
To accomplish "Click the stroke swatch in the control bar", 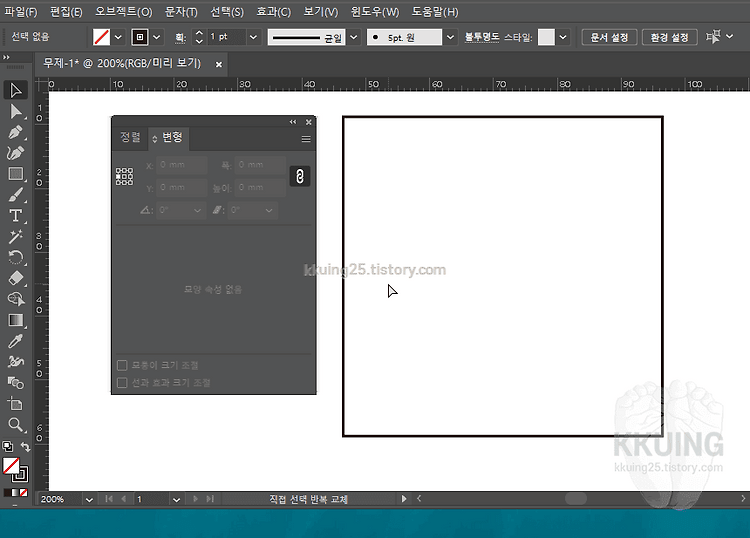I will coord(140,37).
